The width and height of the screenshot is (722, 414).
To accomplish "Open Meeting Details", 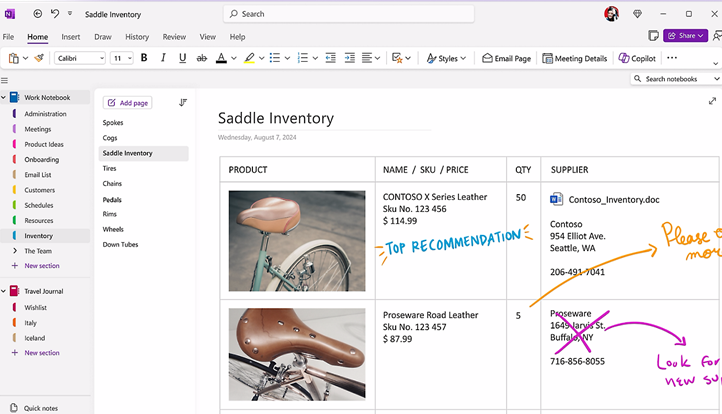I will click(575, 58).
